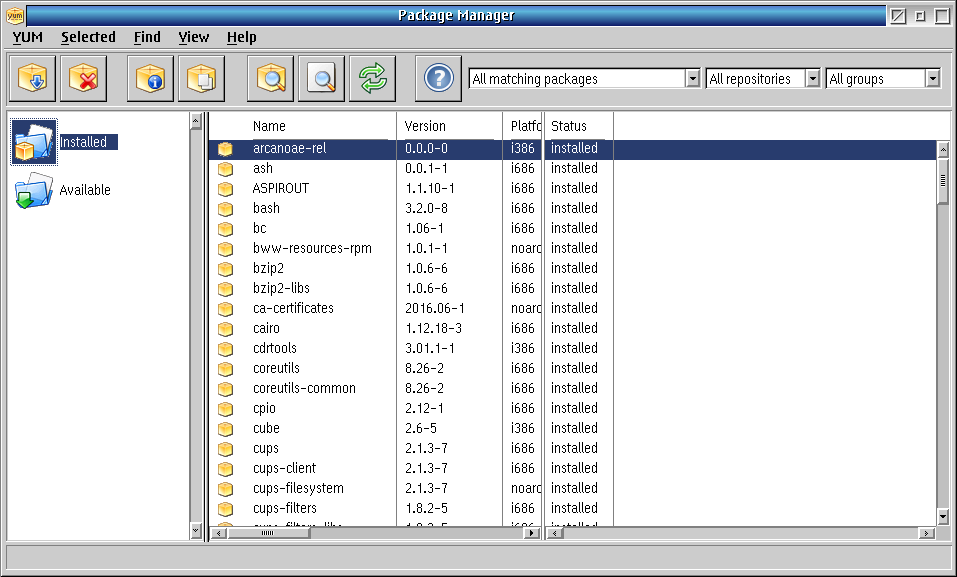Click version 3.01.1-1 of cdrtools
Screen dimensions: 957x577
(430, 349)
